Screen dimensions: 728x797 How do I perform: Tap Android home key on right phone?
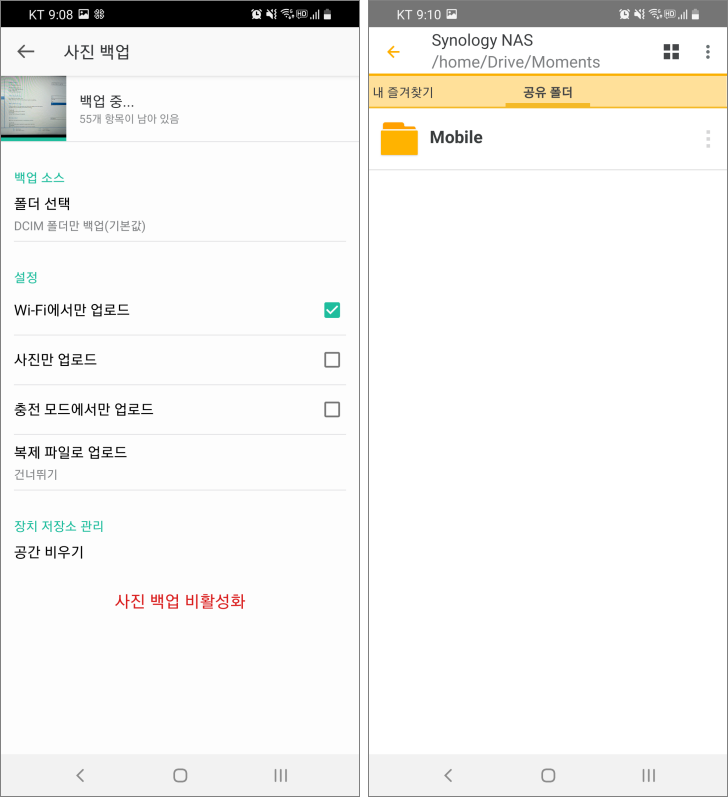coord(548,775)
